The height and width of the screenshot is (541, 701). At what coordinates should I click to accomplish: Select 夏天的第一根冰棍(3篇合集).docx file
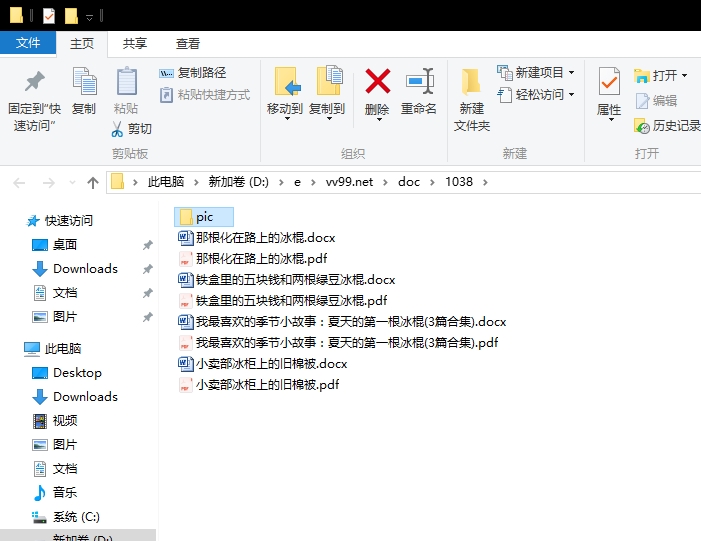click(x=342, y=321)
